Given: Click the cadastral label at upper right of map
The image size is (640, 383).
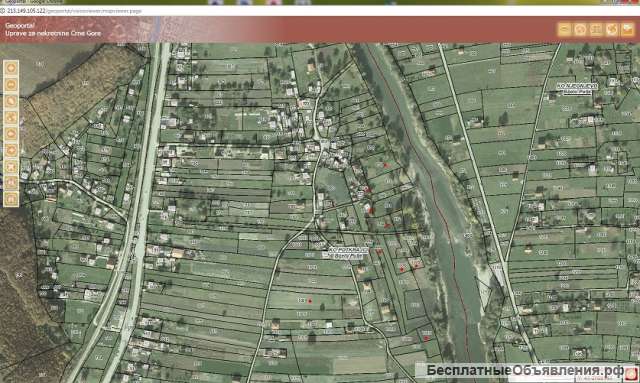Looking at the screenshot, I should [x=577, y=89].
